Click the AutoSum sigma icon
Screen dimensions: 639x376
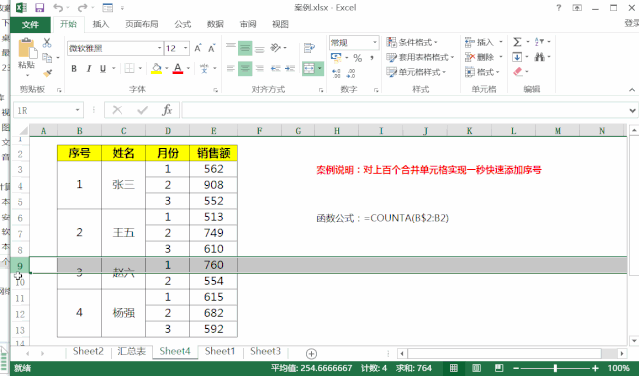(x=517, y=42)
